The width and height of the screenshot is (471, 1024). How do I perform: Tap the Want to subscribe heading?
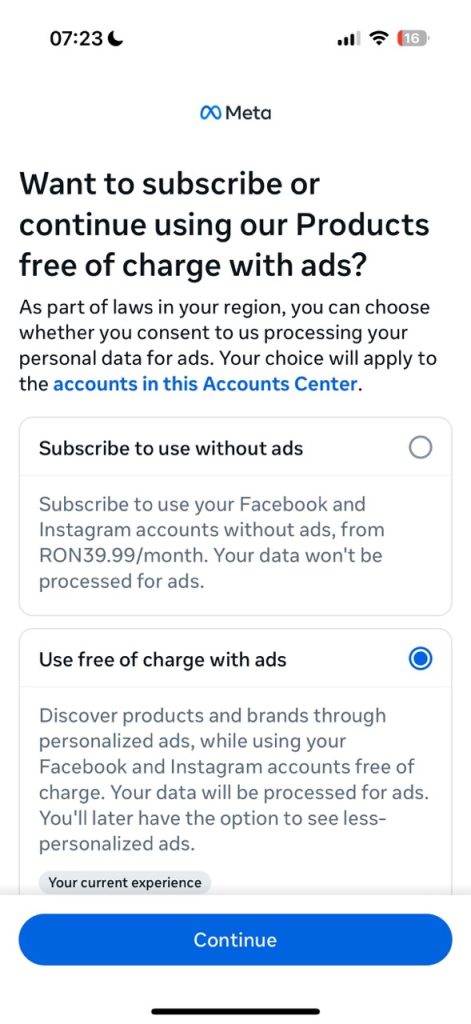[224, 225]
